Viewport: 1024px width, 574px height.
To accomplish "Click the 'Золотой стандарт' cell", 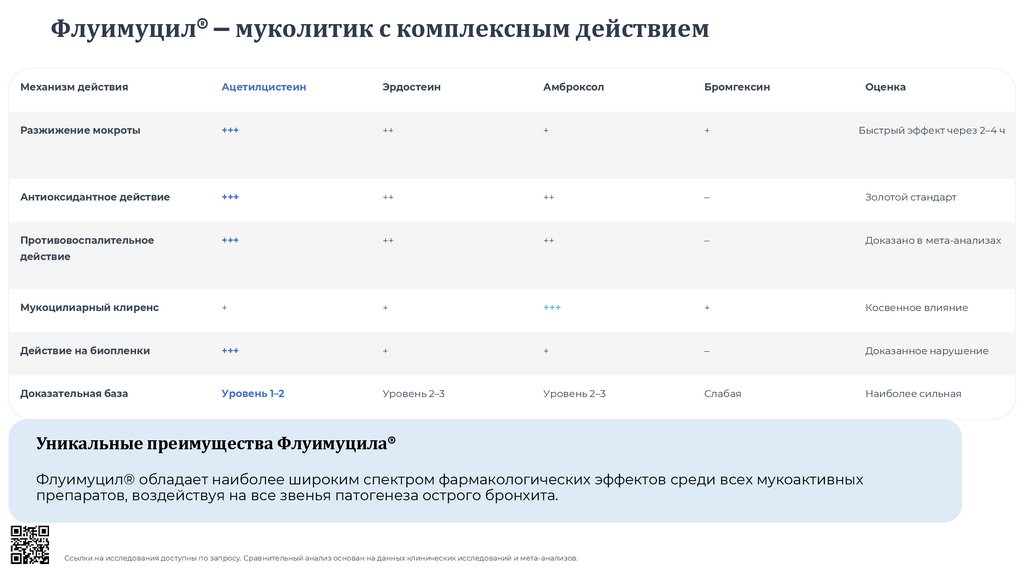I will click(910, 197).
